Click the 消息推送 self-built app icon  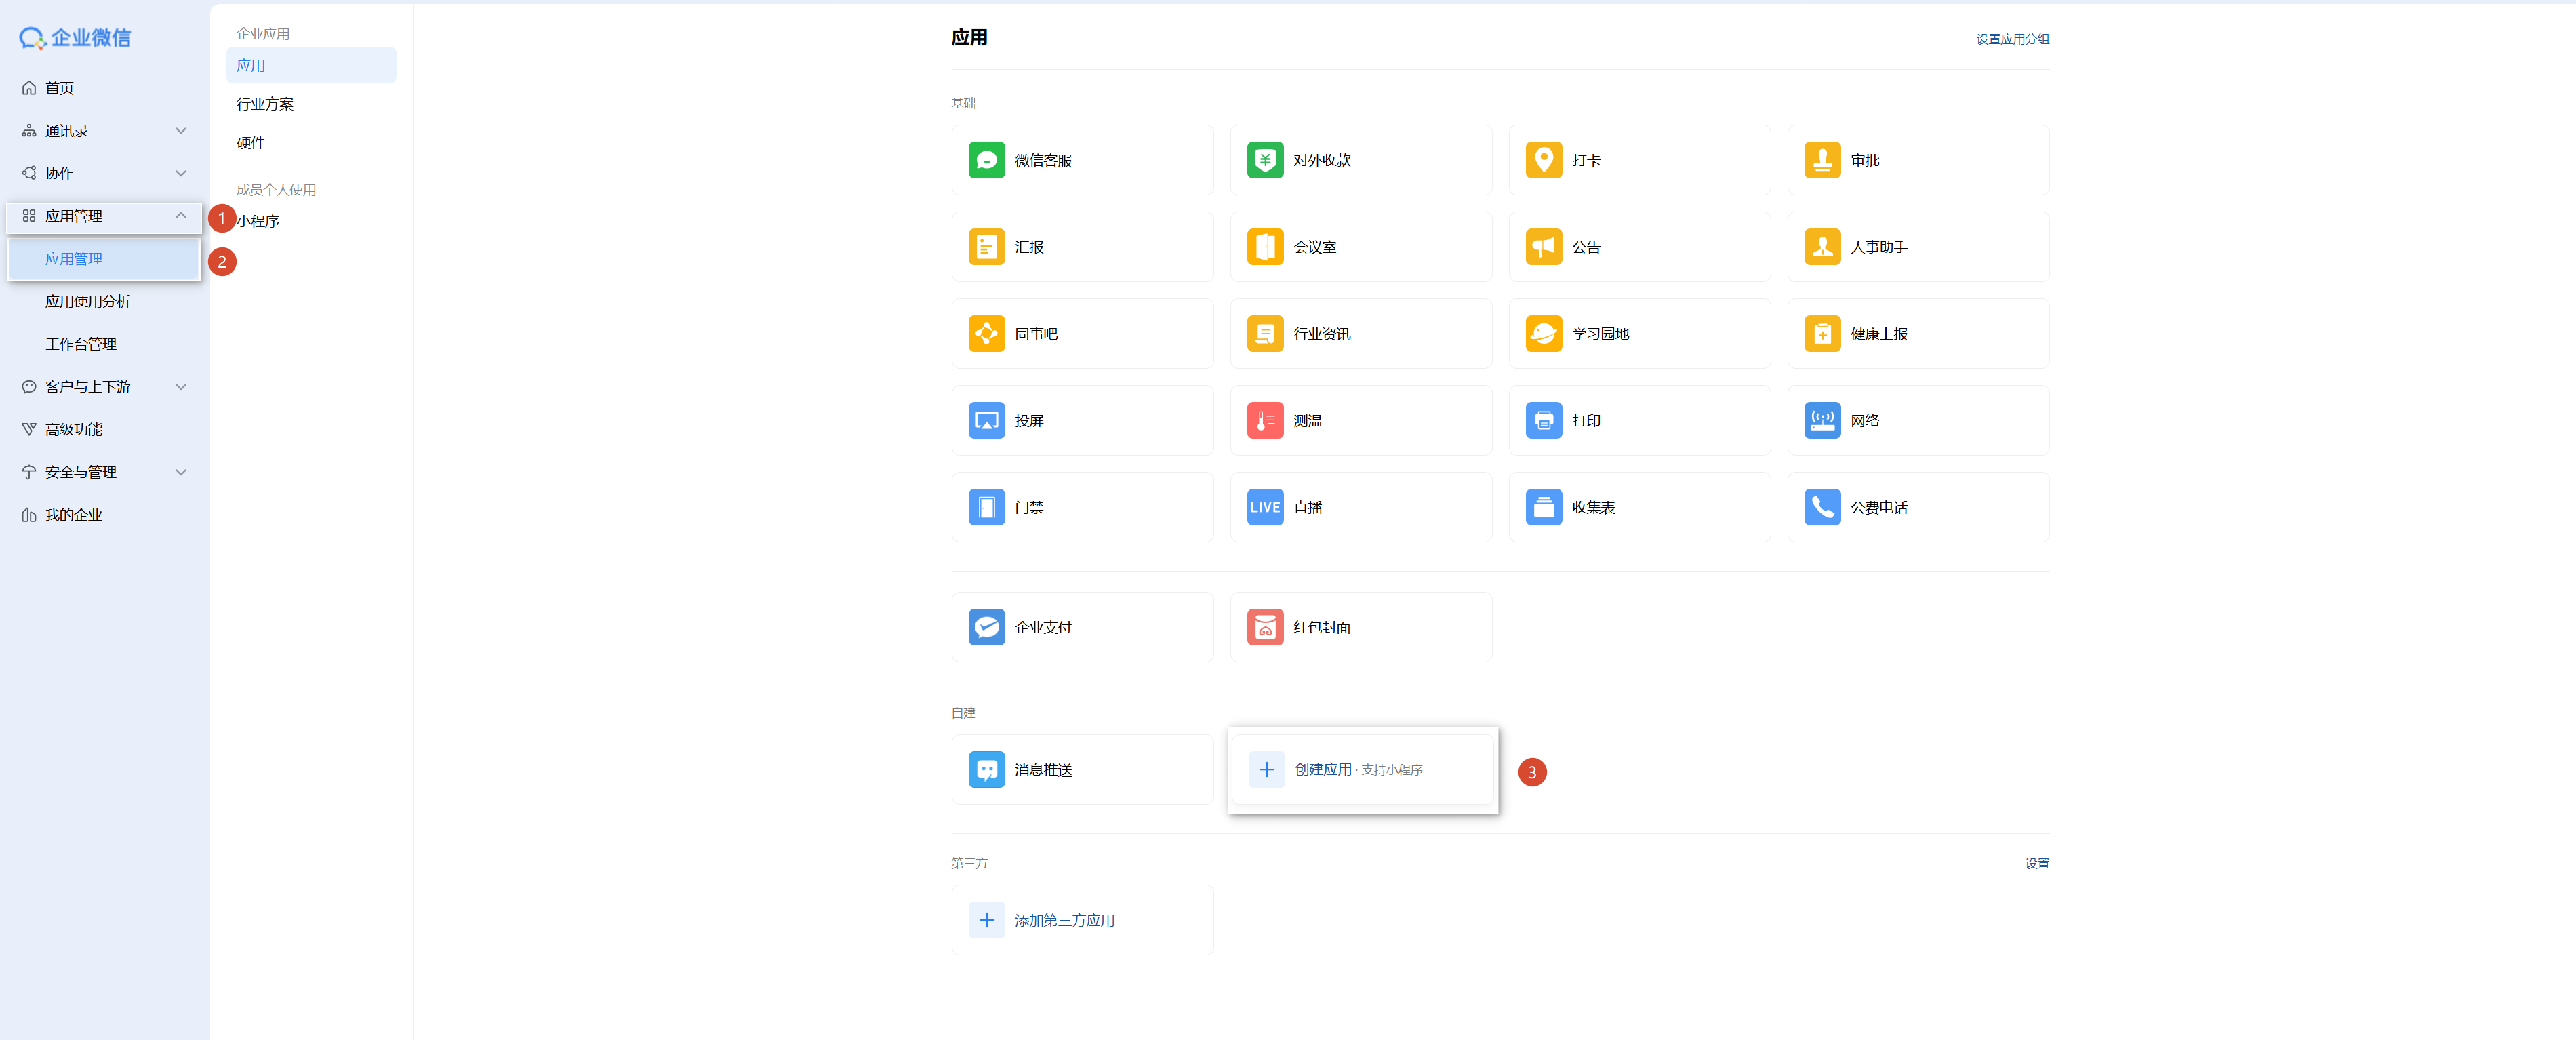(986, 770)
